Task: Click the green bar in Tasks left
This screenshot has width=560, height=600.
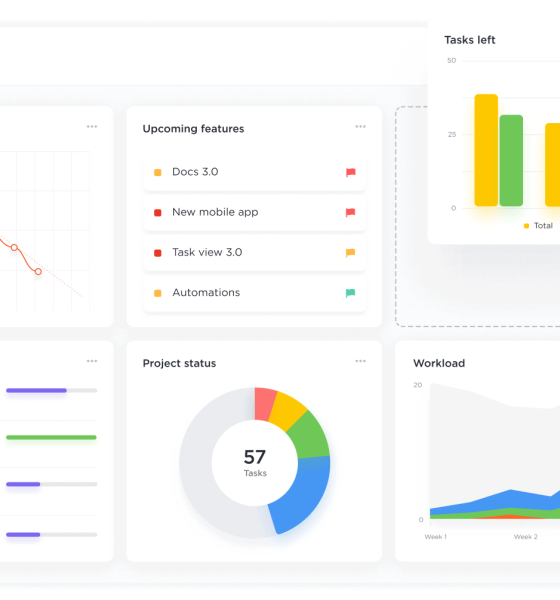Action: [x=511, y=161]
